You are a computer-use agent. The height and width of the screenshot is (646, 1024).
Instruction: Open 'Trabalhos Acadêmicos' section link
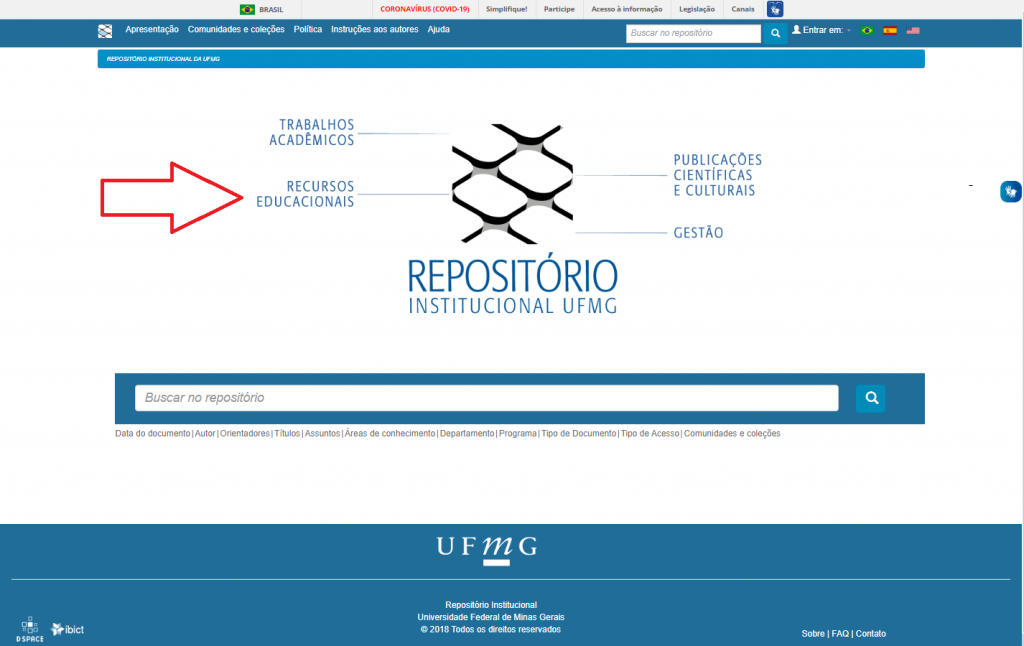tap(311, 133)
